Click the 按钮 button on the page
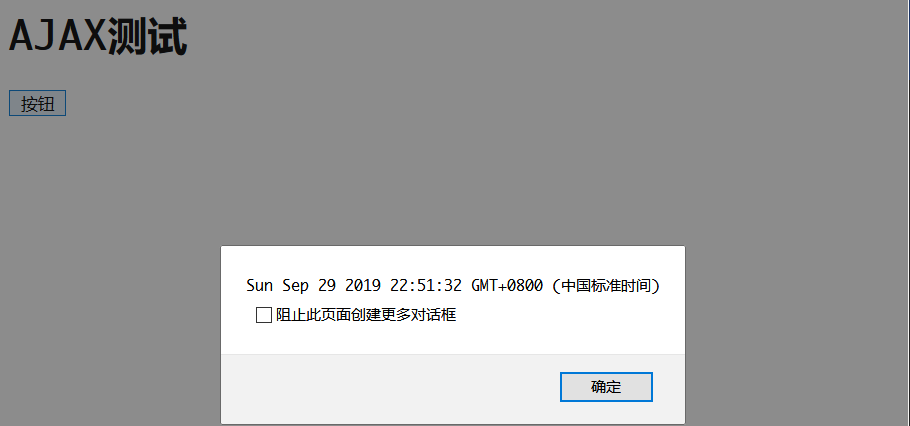The image size is (910, 426). [37, 103]
